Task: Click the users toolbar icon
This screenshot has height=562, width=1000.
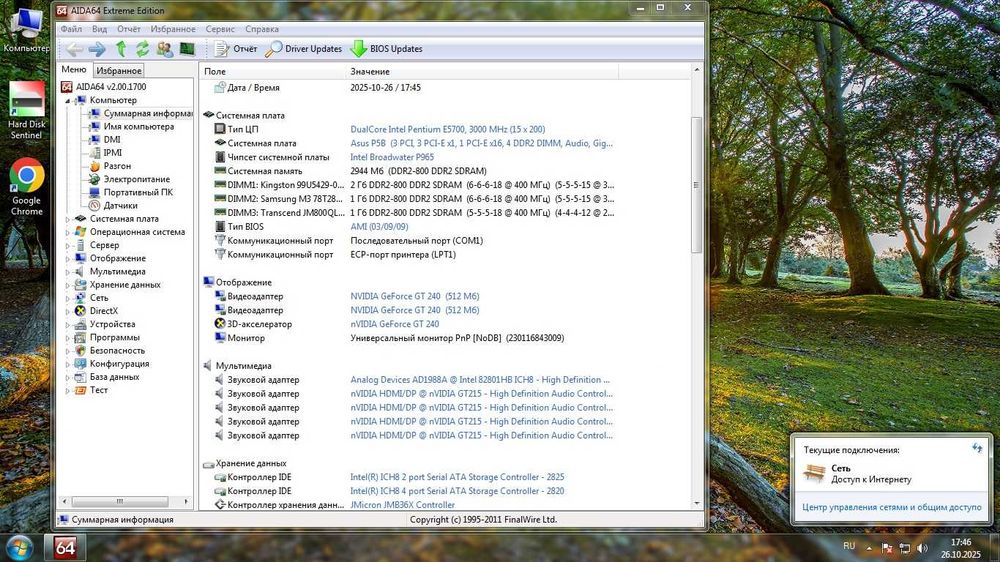Action: pos(165,49)
